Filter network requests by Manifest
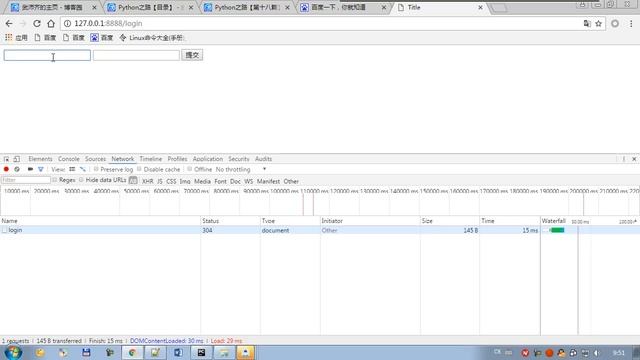The image size is (640, 360). (268, 181)
